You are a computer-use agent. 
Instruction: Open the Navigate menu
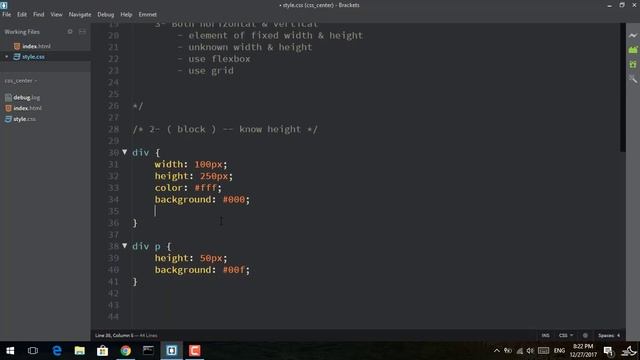[x=80, y=14]
